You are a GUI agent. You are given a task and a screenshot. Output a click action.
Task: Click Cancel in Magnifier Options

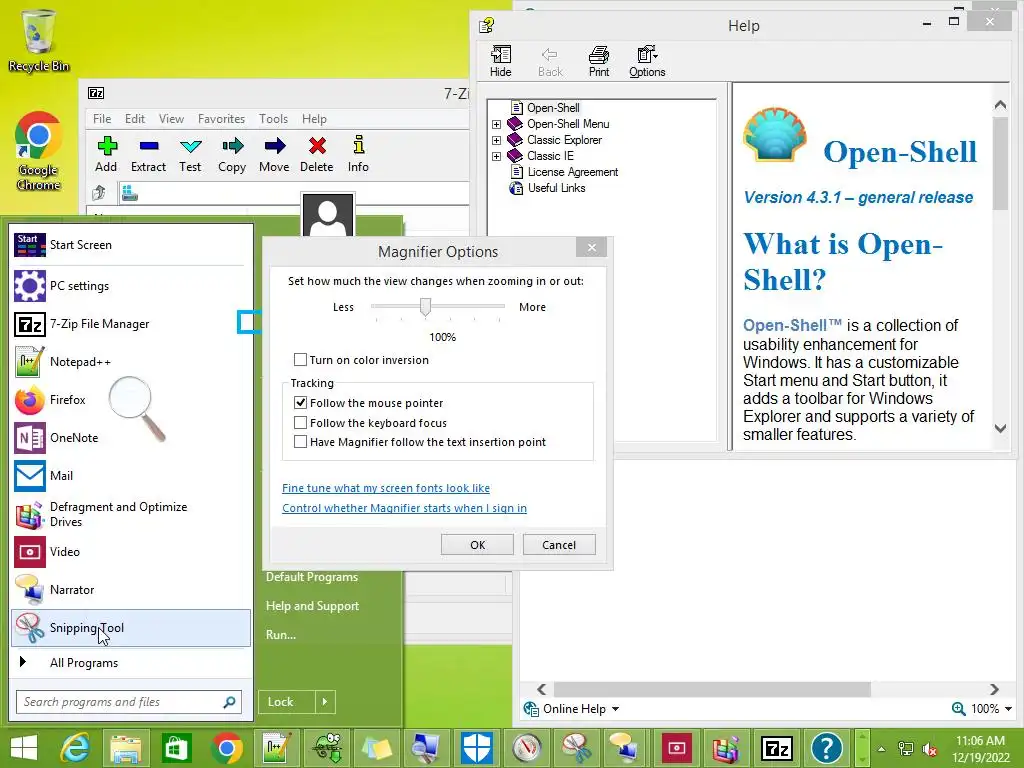pos(559,545)
